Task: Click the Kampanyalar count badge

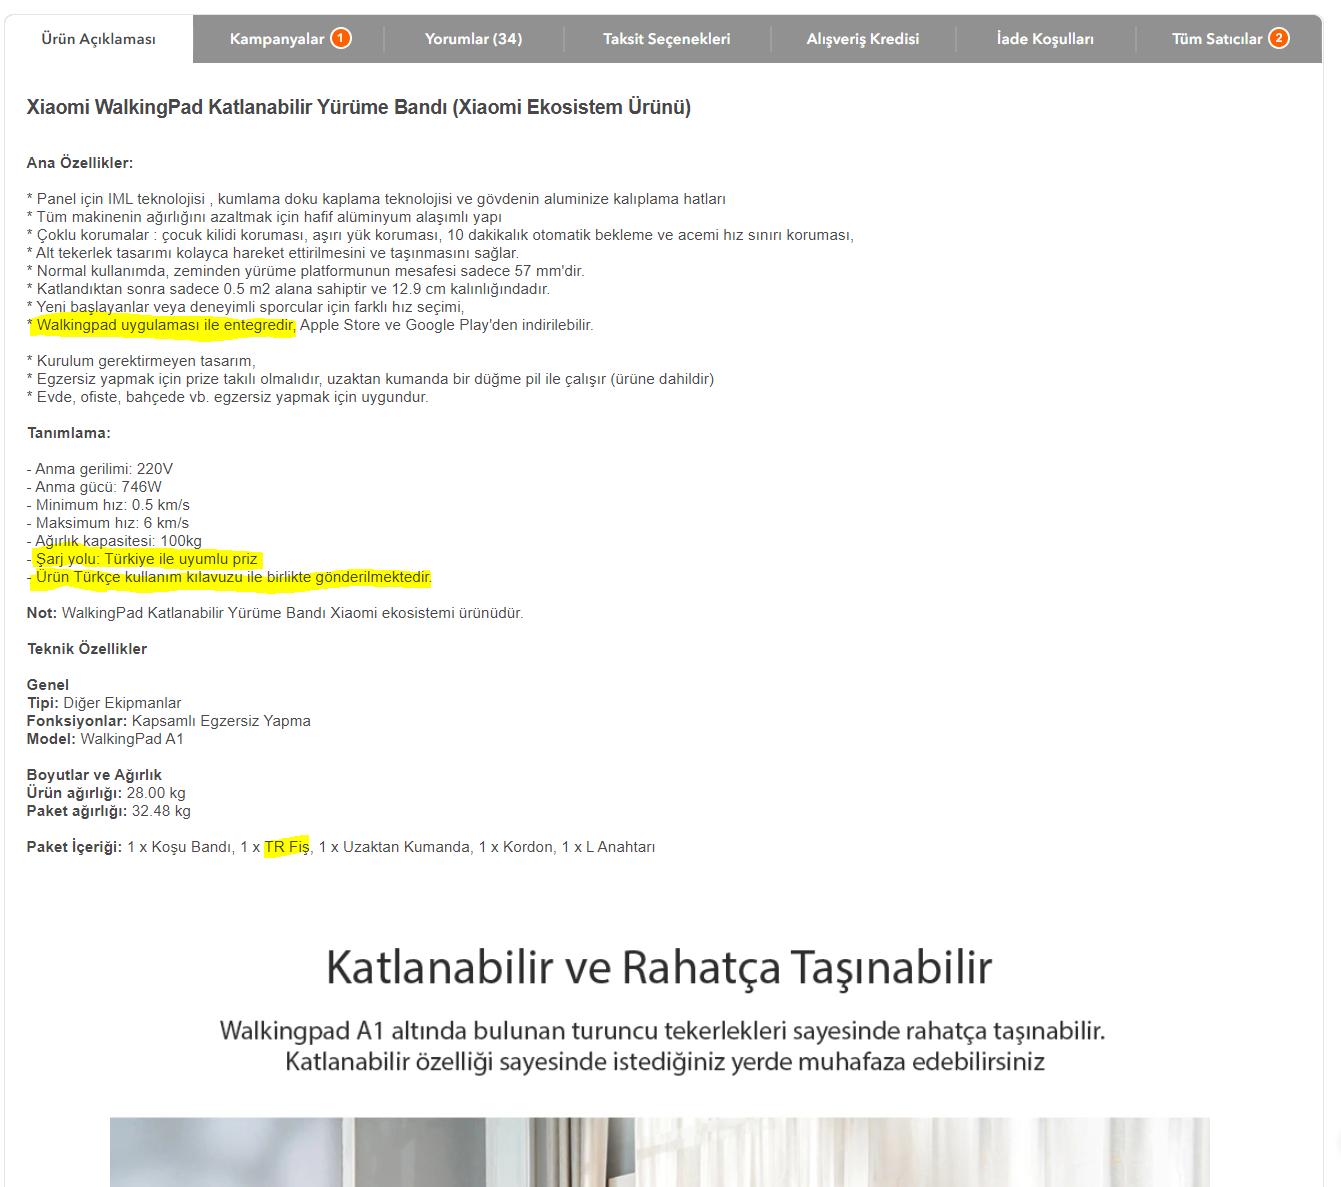Action: (341, 39)
